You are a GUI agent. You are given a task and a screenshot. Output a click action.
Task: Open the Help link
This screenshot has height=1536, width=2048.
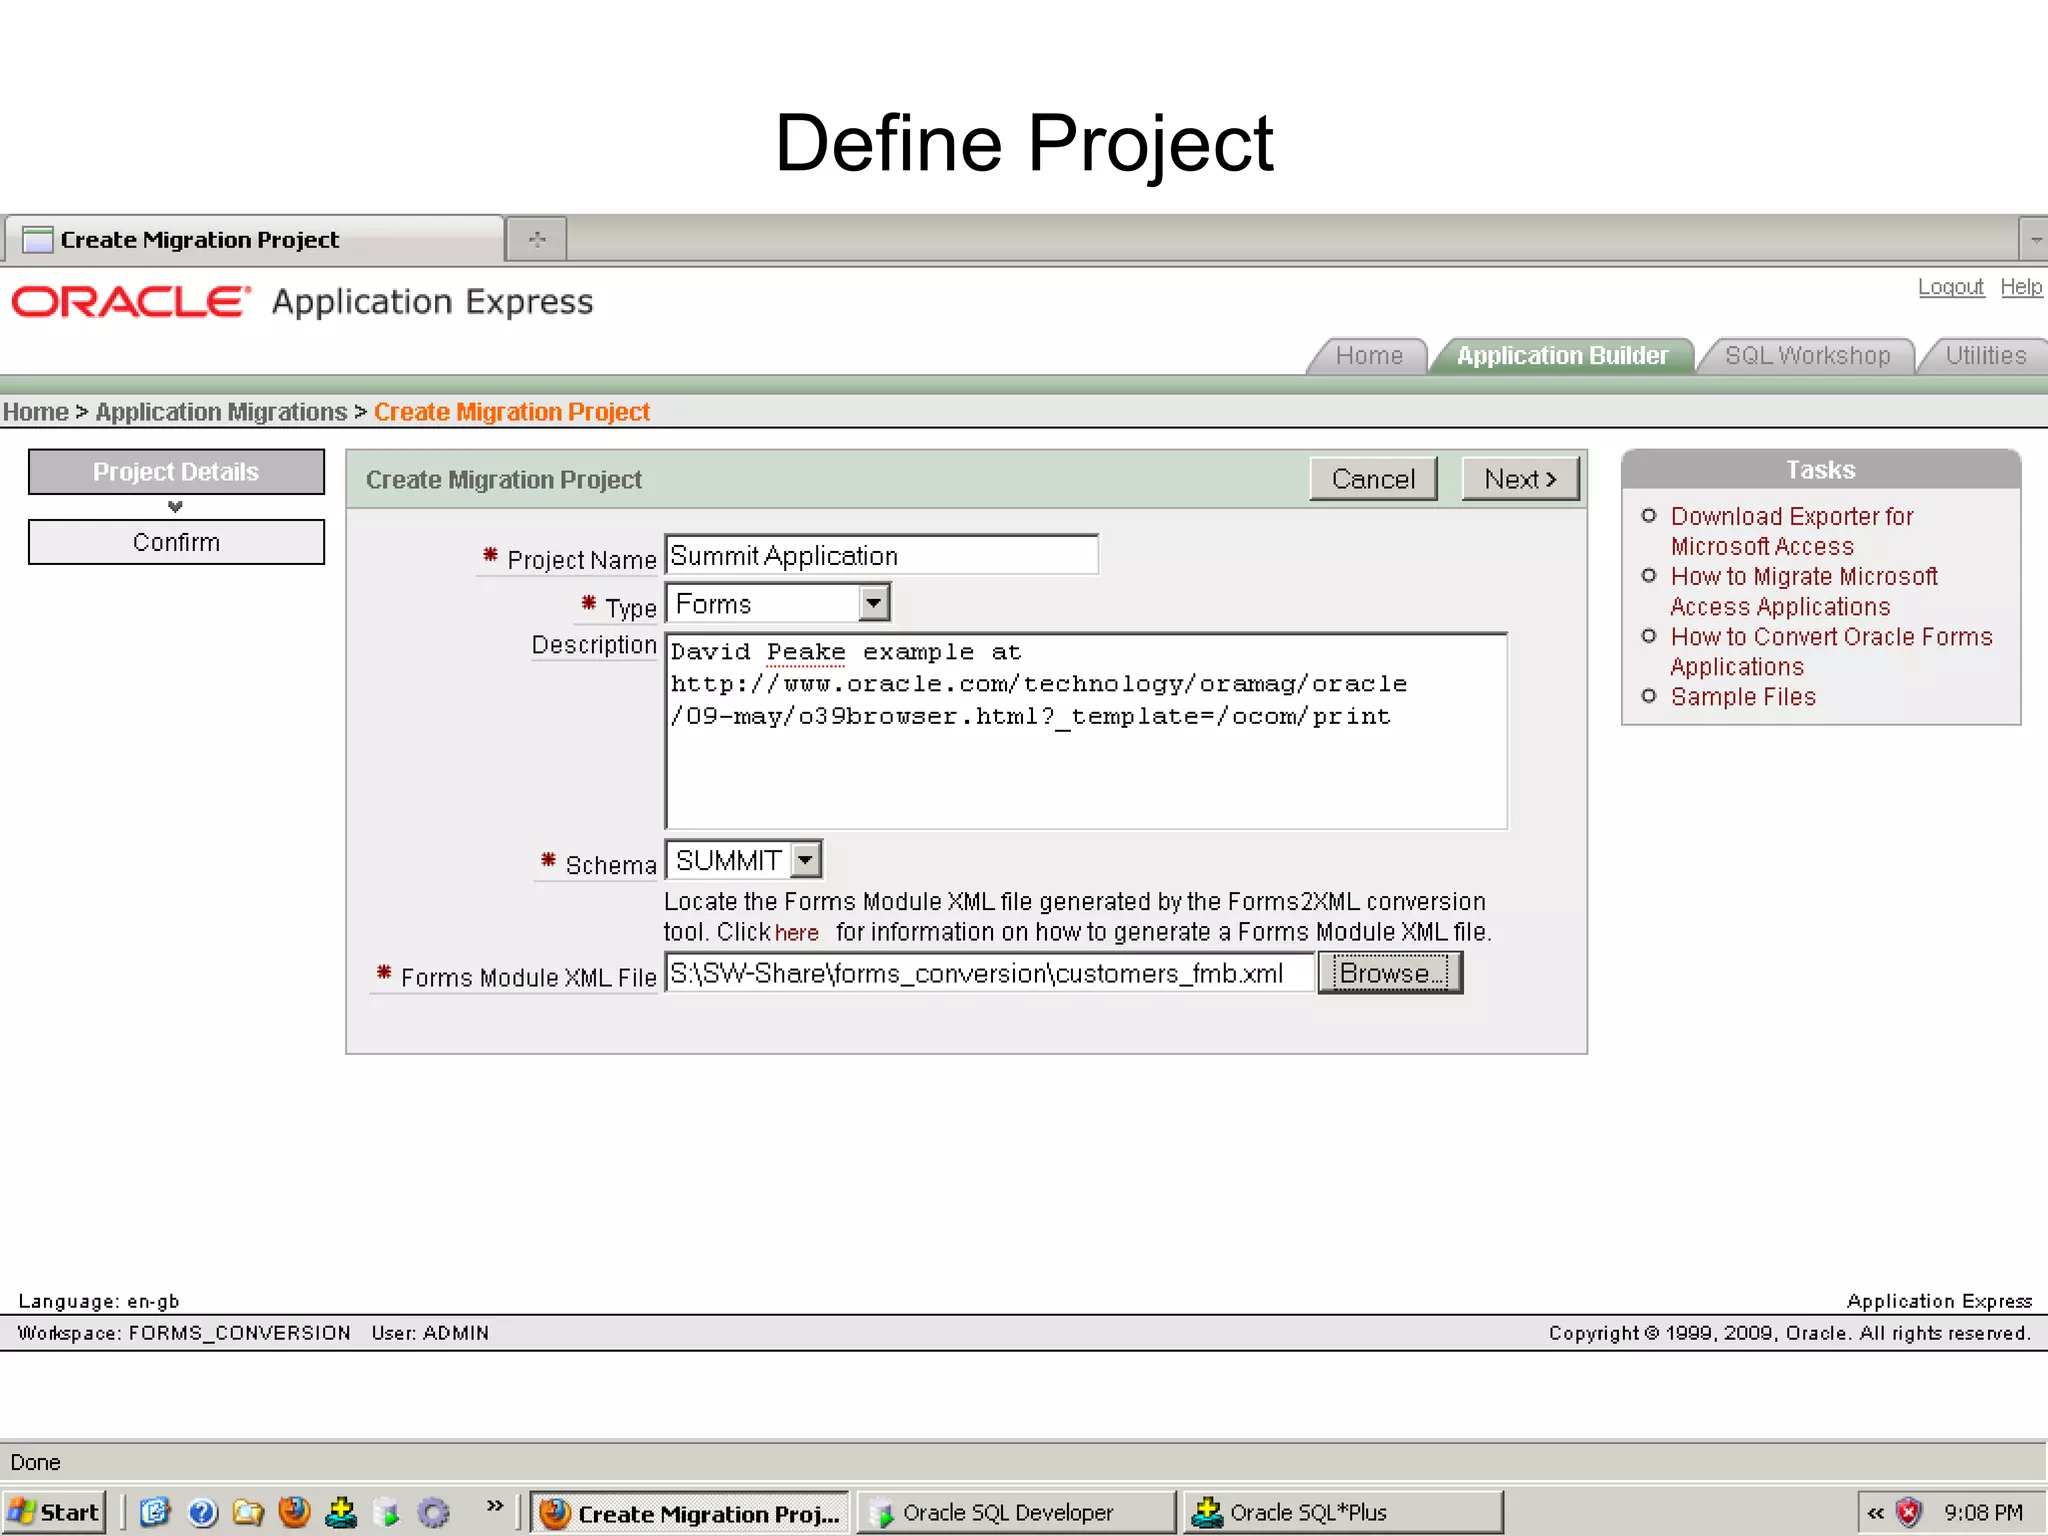[2021, 287]
